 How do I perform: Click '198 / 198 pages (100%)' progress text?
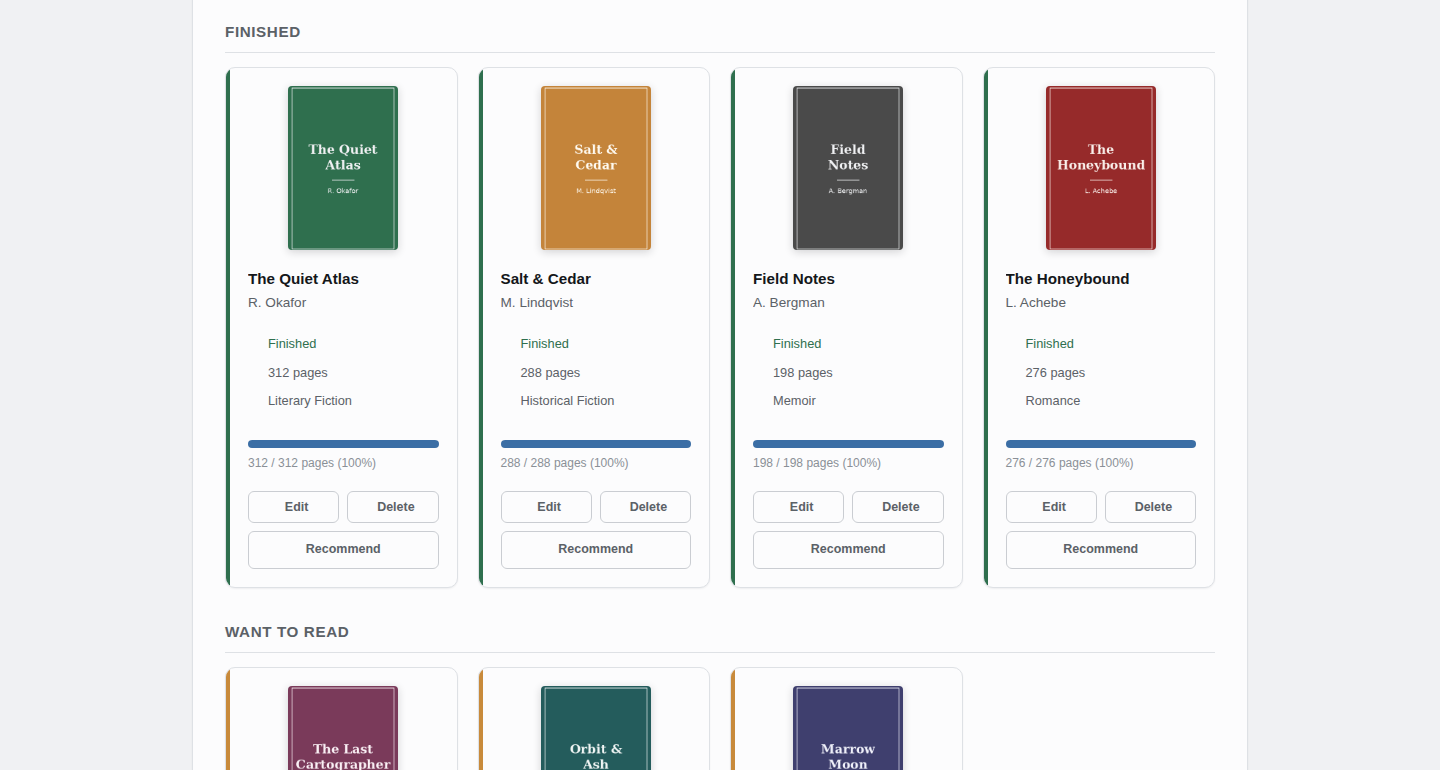817,463
